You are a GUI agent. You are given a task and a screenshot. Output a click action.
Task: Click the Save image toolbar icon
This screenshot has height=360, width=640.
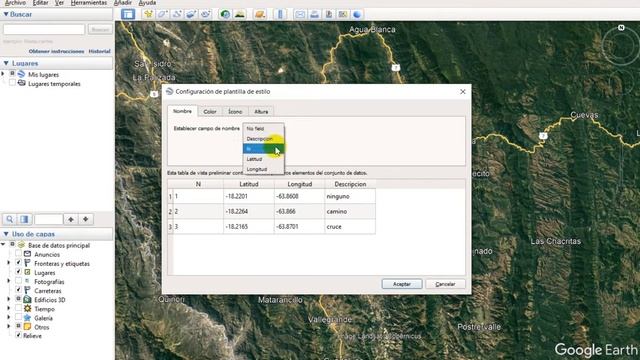click(x=329, y=14)
